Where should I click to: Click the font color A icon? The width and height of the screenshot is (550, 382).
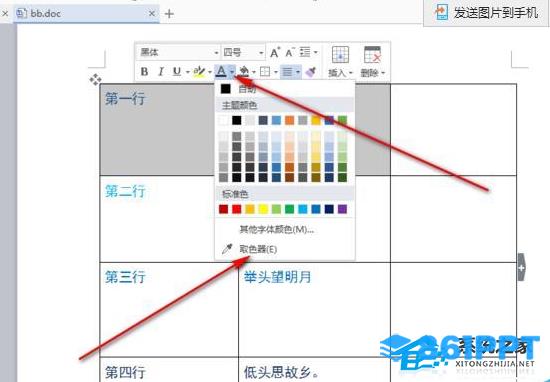pos(221,72)
